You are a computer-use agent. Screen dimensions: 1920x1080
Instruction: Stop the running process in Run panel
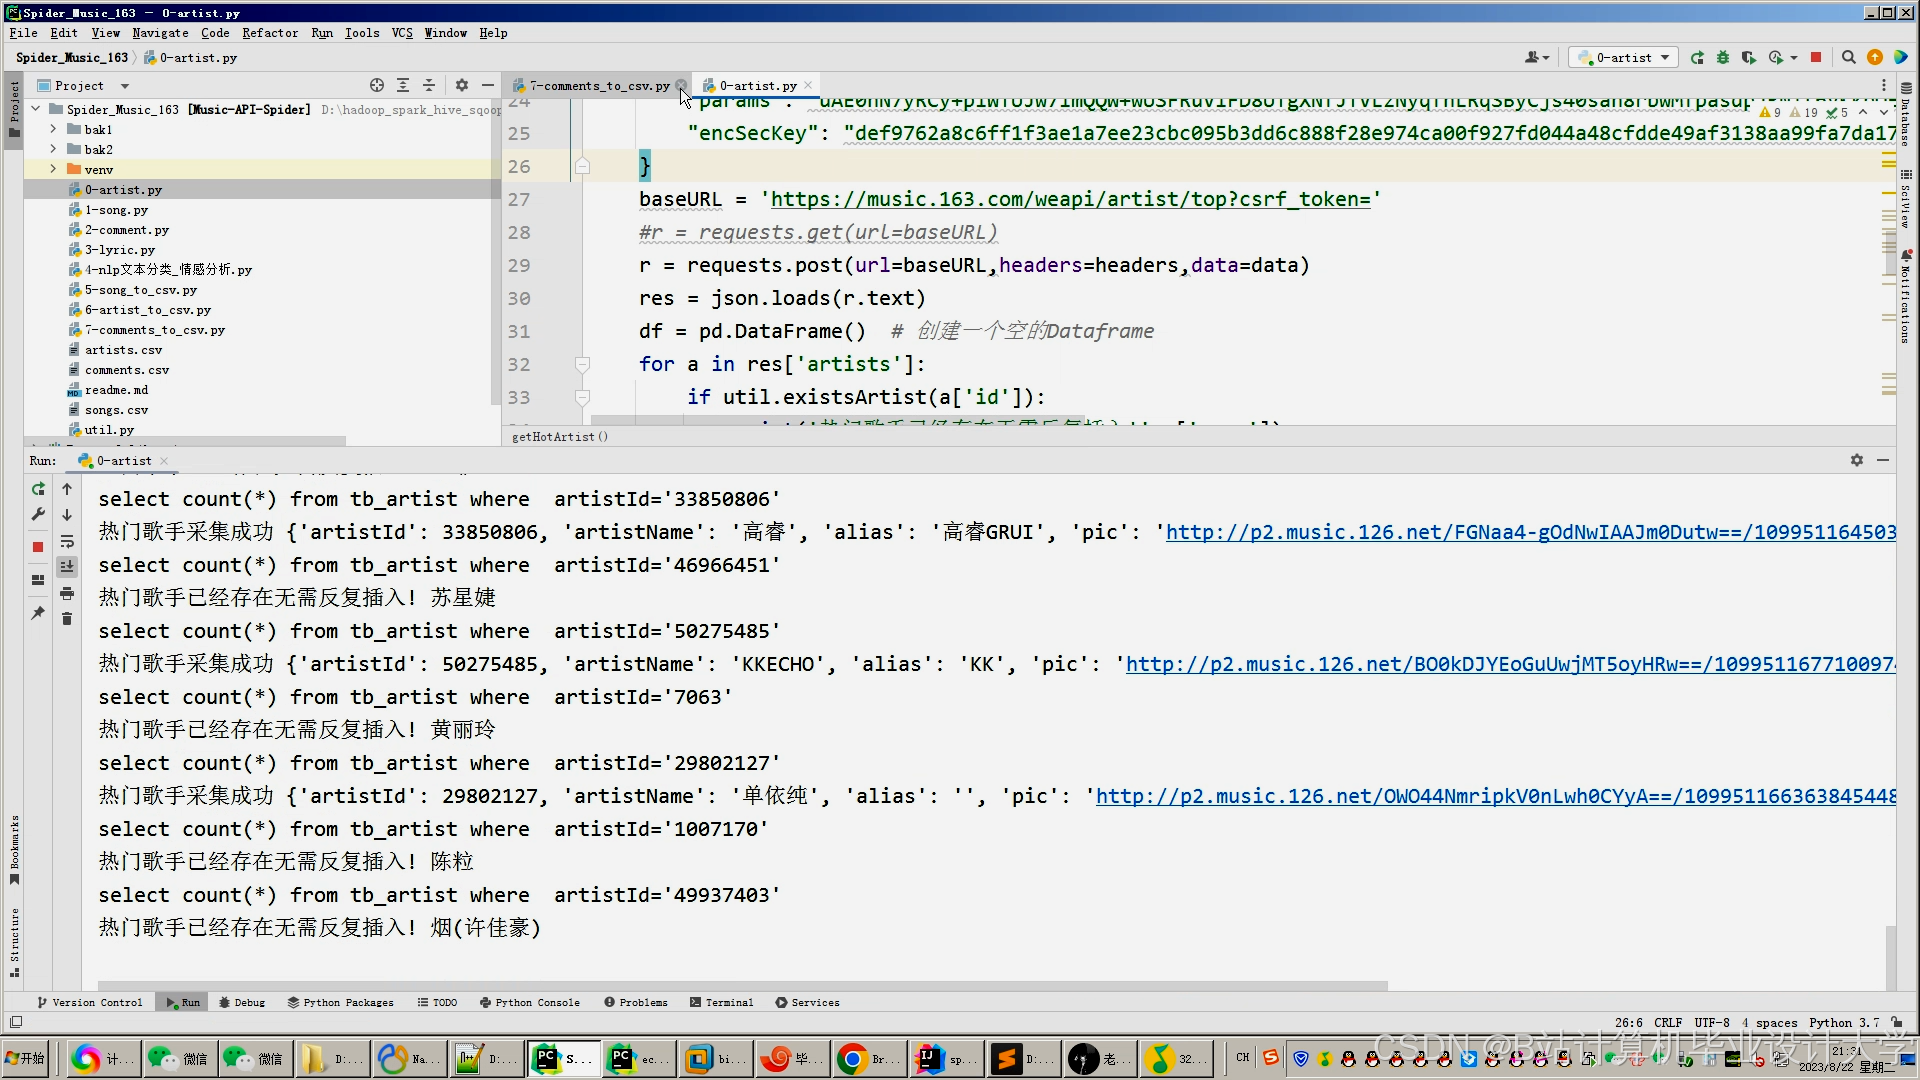[x=38, y=547]
